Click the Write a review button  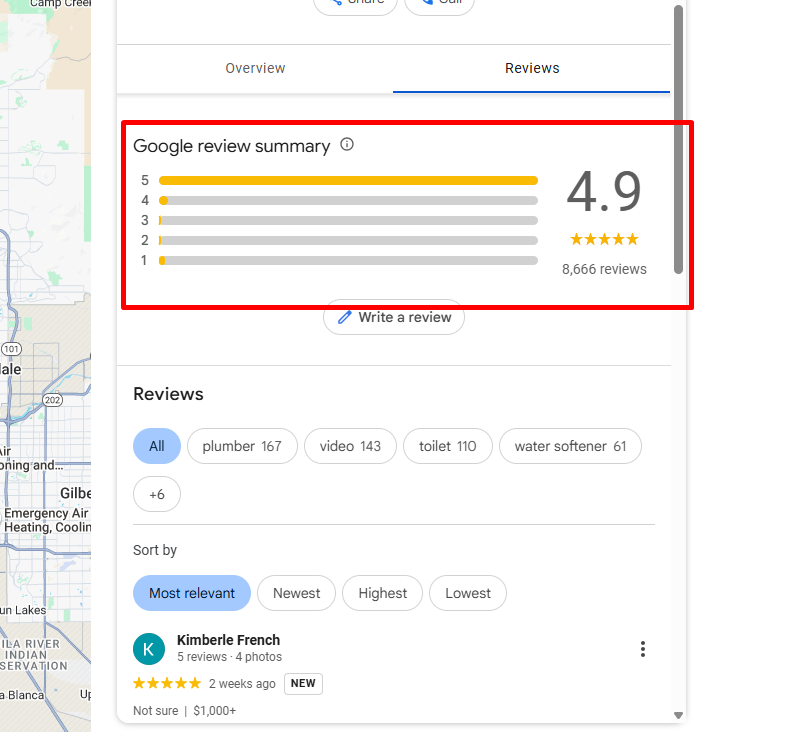(394, 317)
